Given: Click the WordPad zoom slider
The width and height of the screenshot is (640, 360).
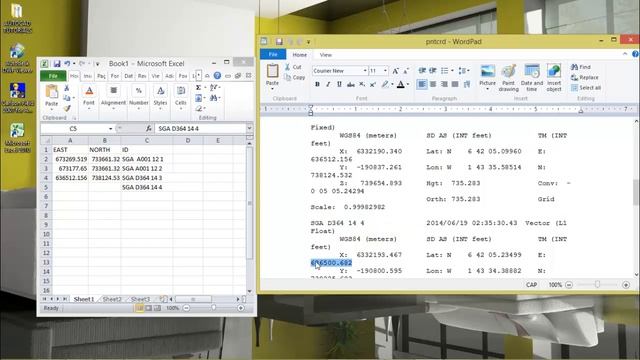Looking at the screenshot, I should tap(597, 284).
